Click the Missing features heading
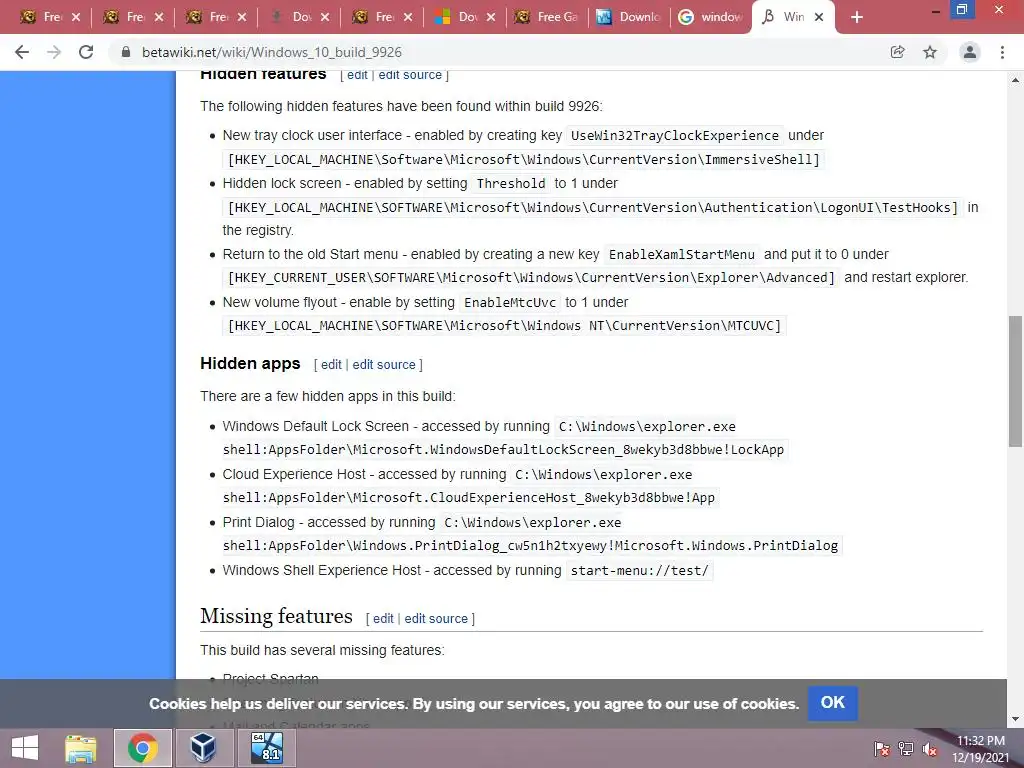Viewport: 1024px width, 768px height. click(x=276, y=616)
